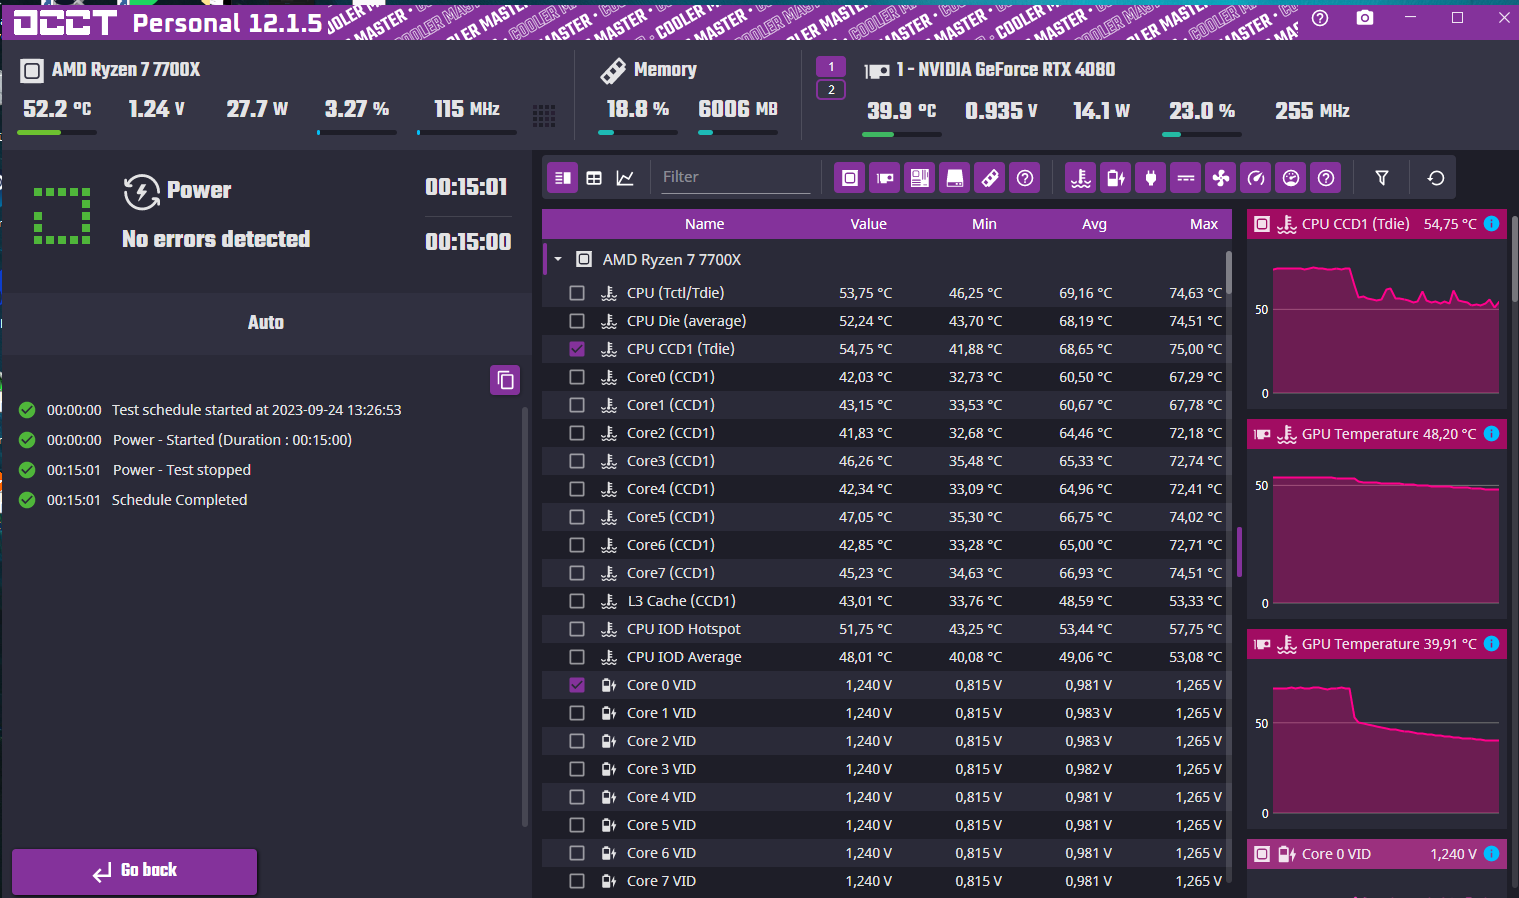Toggle the question-mark filter next to the funnel
This screenshot has height=898, width=1519.
[x=1326, y=178]
